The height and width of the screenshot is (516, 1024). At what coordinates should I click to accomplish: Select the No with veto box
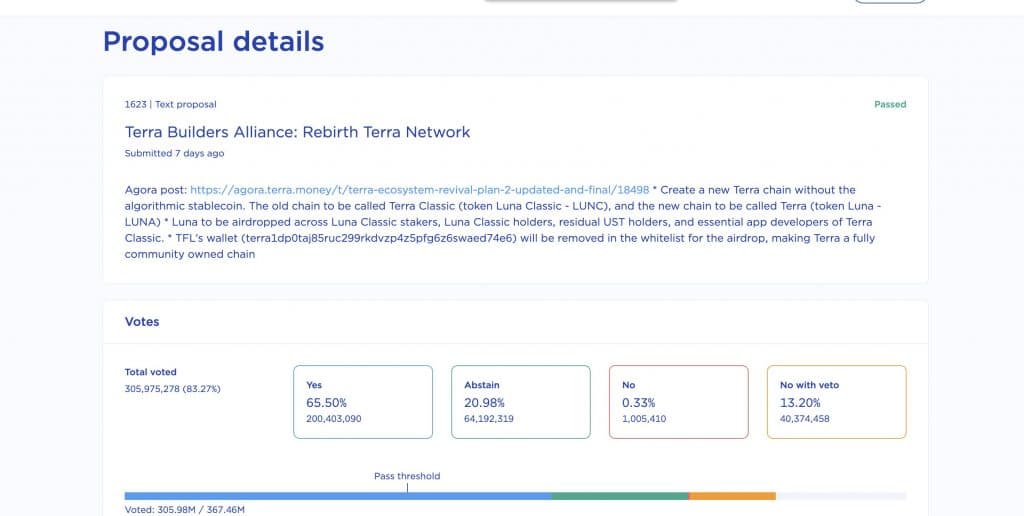tap(836, 401)
